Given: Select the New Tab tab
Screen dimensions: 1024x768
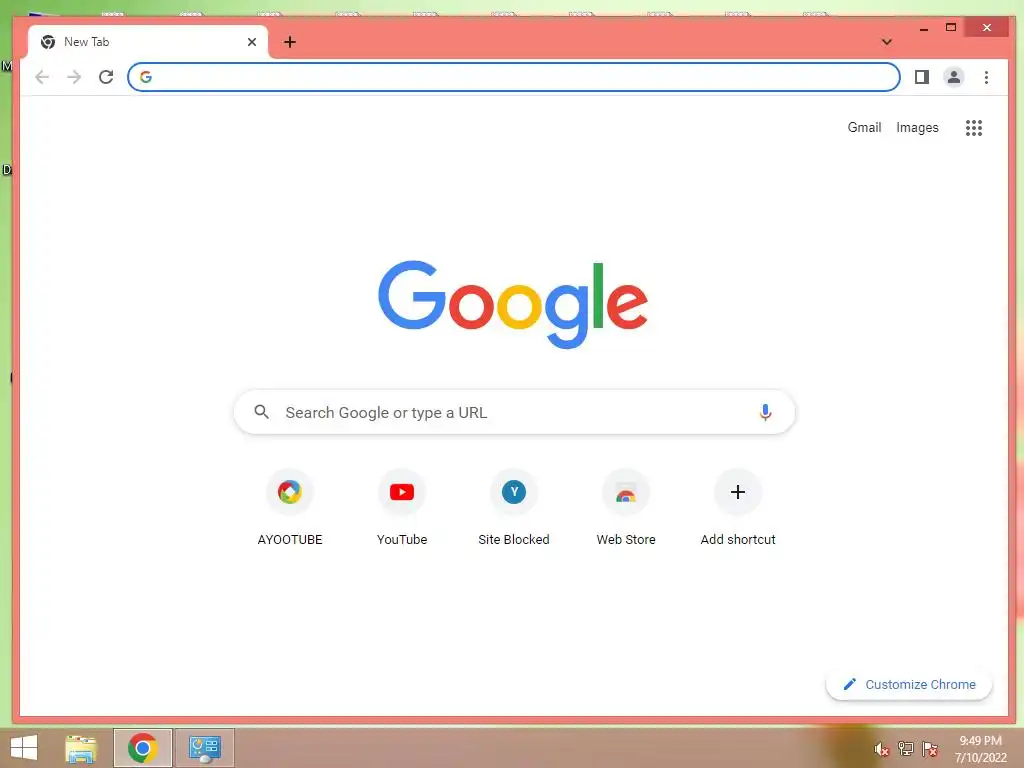Looking at the screenshot, I should [x=148, y=42].
